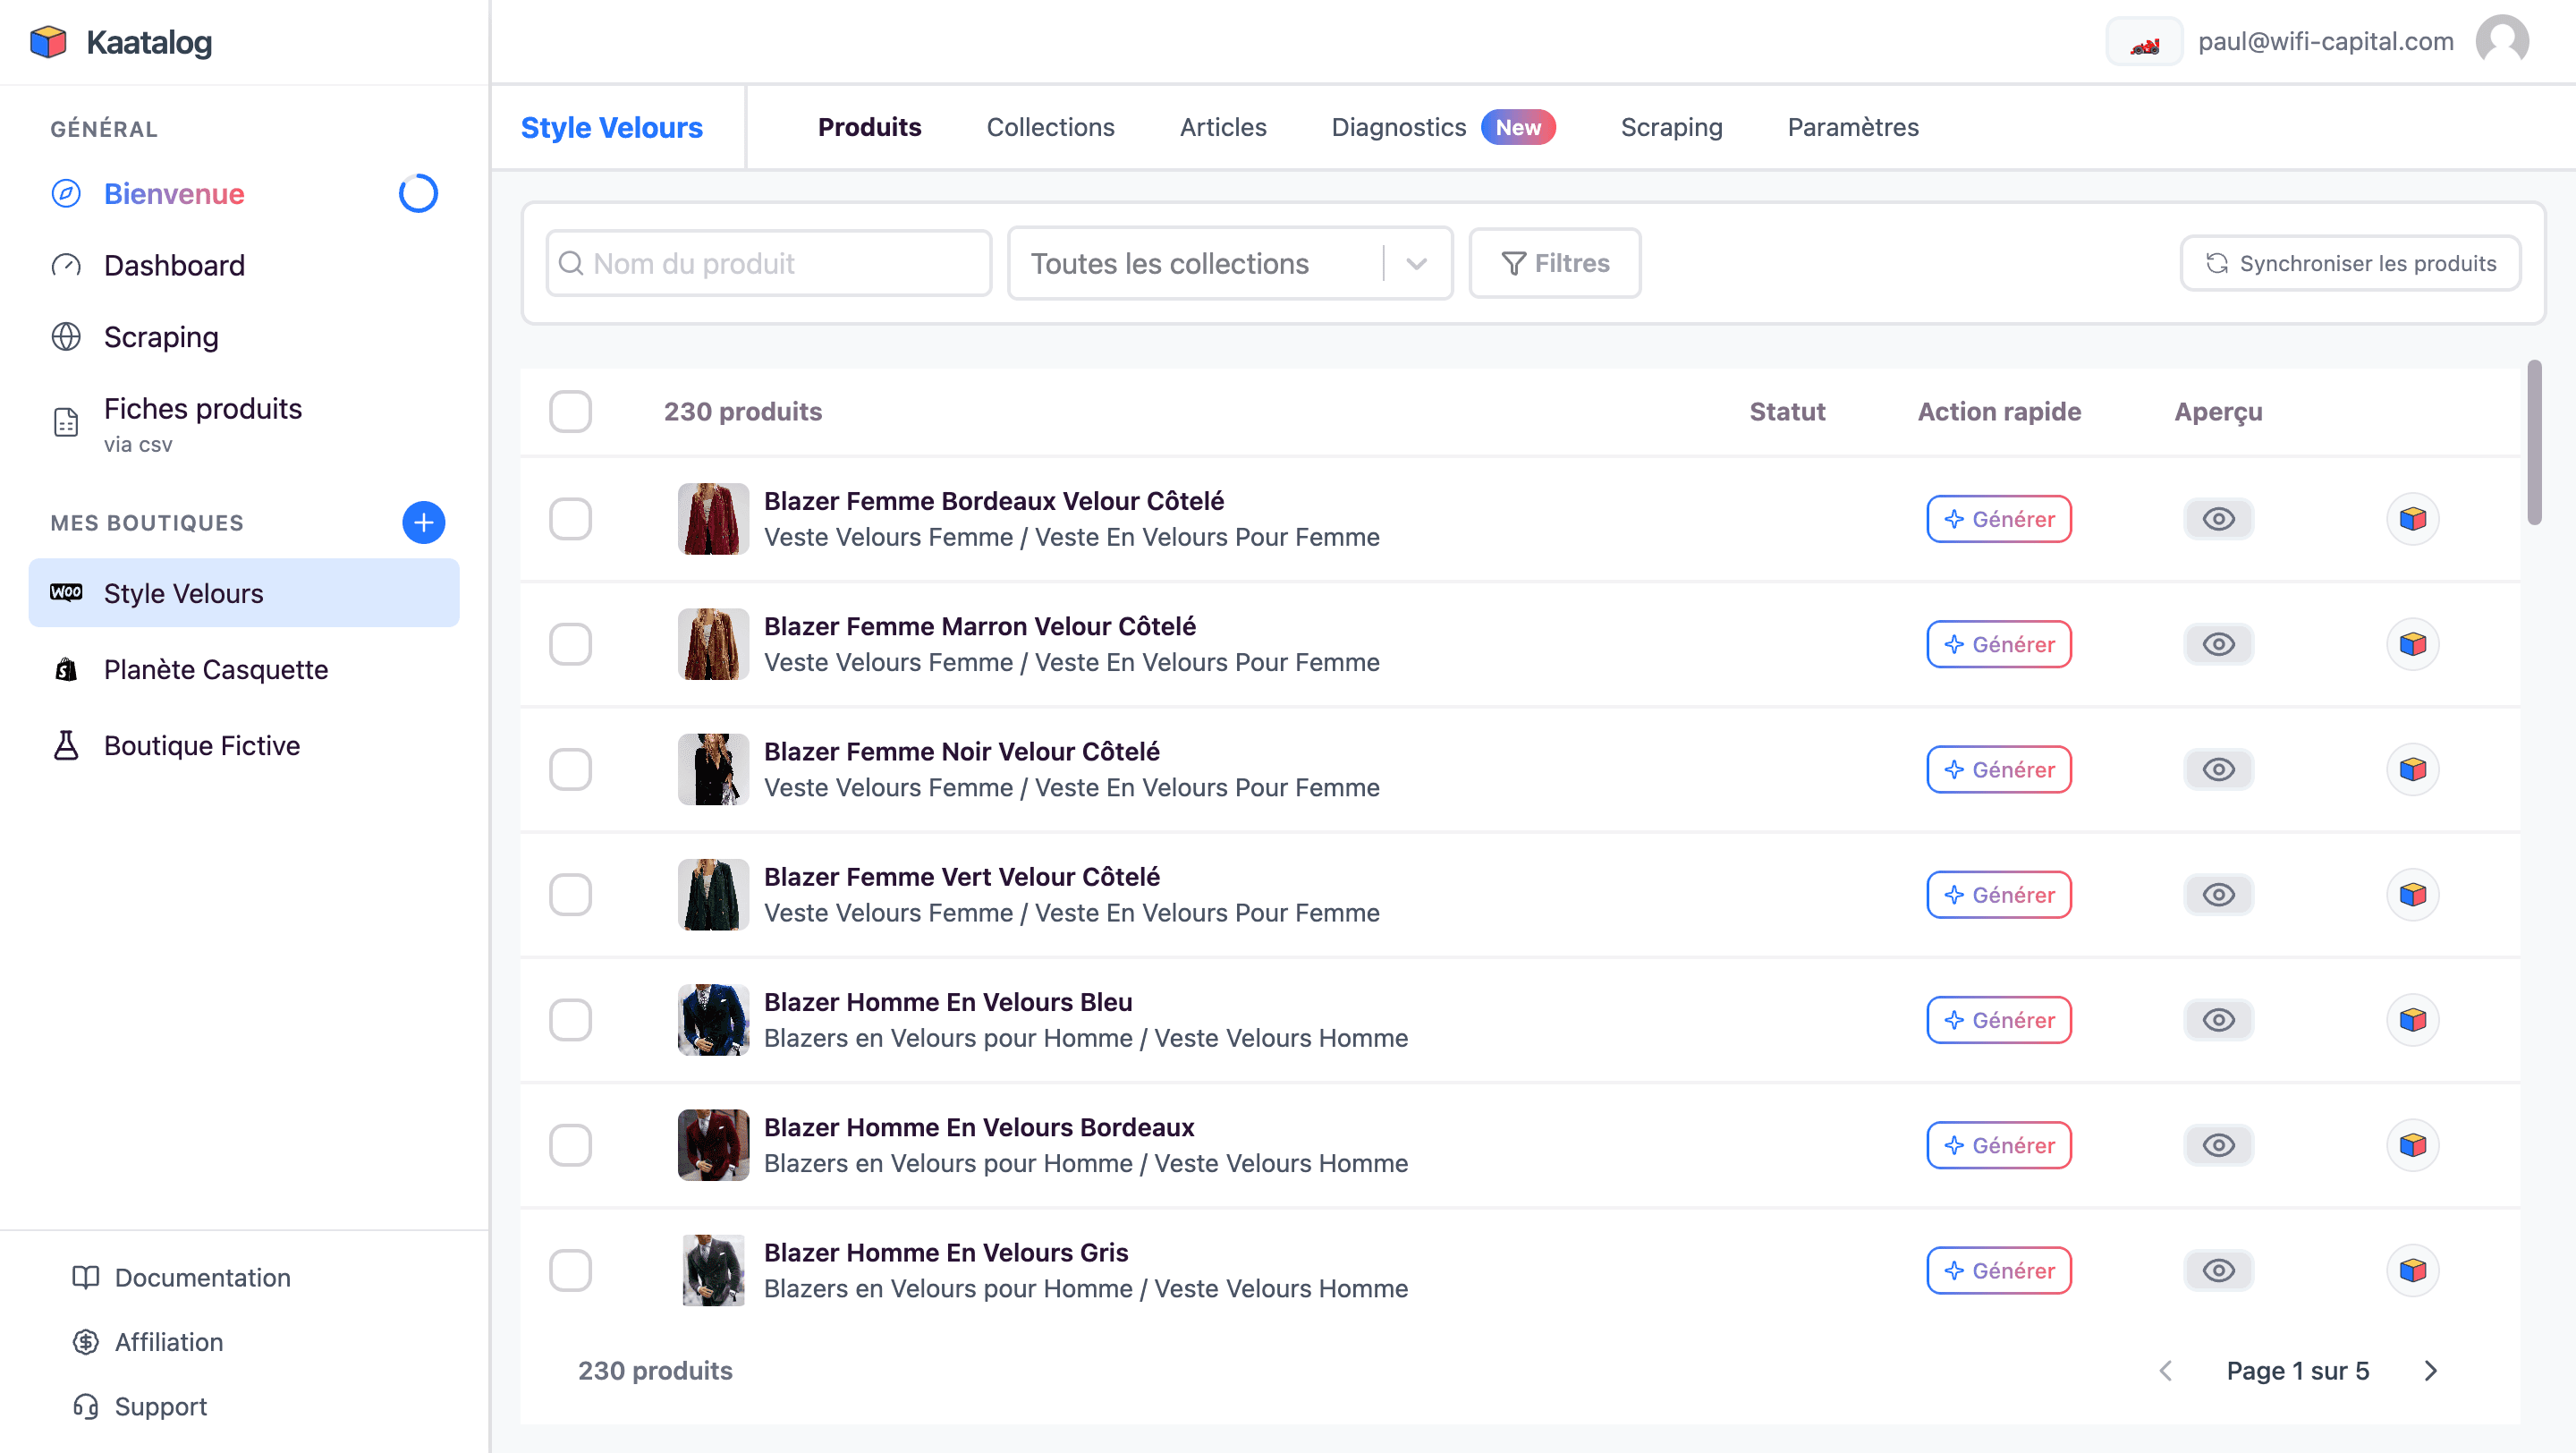This screenshot has width=2576, height=1453.
Task: Open the Filtres filter panel
Action: 1554,263
